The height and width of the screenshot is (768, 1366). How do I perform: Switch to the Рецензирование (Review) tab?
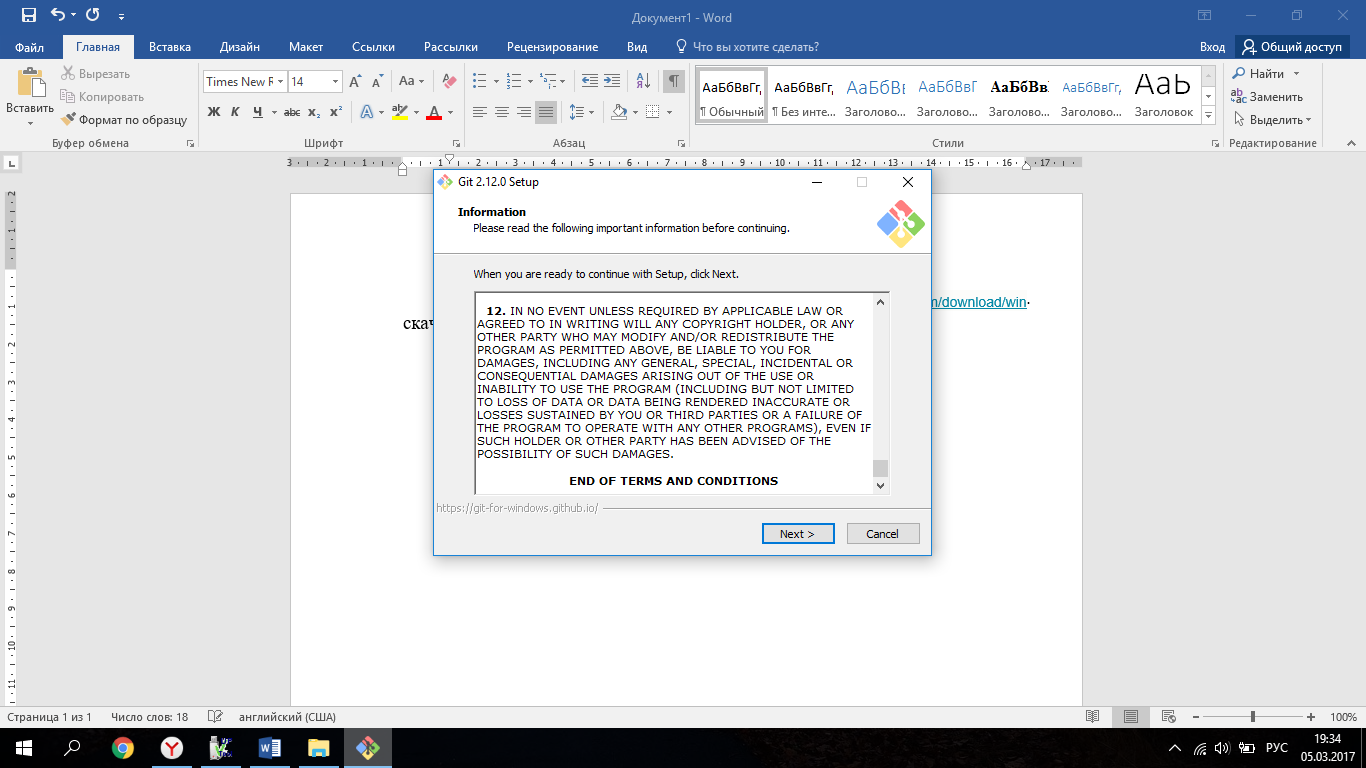click(552, 47)
